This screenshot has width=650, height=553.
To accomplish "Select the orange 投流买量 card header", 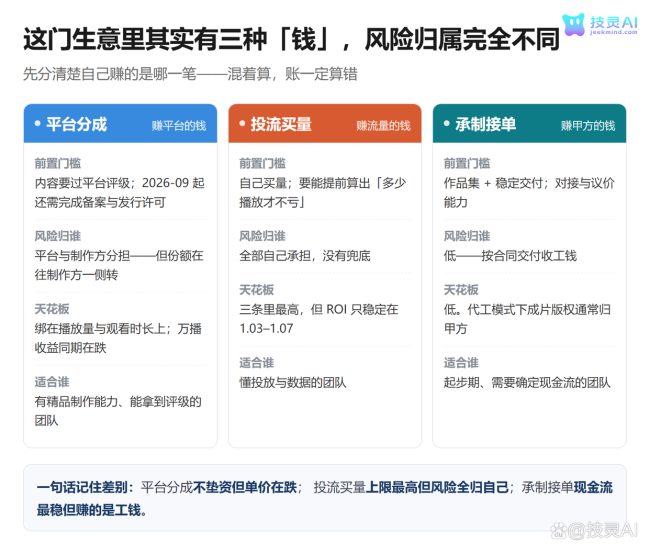I will tap(325, 124).
